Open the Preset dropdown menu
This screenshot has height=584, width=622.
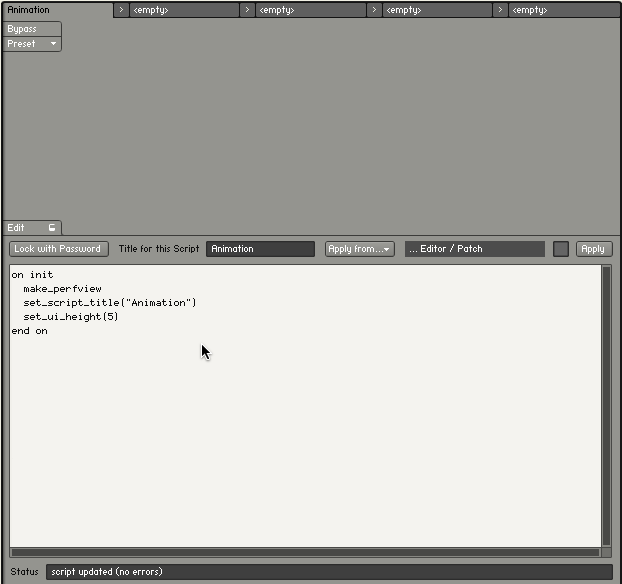point(32,44)
